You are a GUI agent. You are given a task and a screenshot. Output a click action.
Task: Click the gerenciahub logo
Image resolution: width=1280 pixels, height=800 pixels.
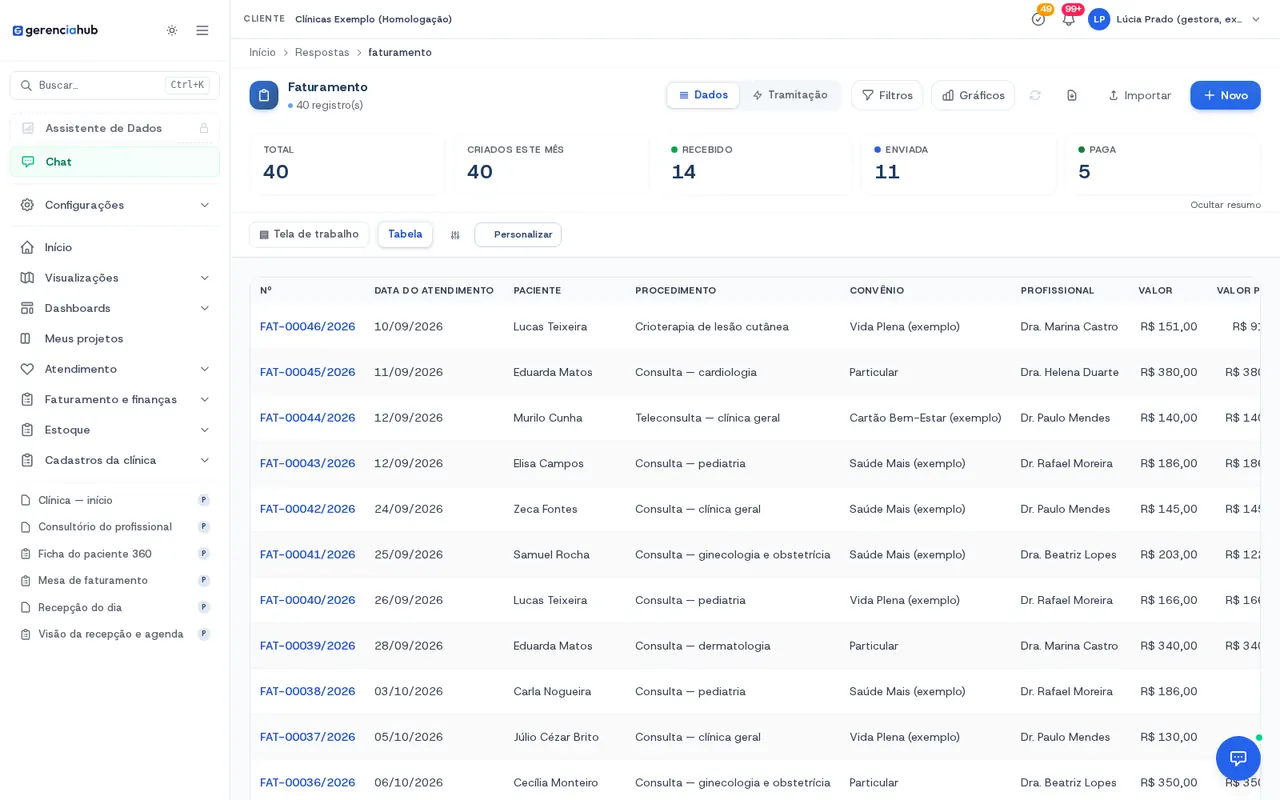click(x=55, y=30)
